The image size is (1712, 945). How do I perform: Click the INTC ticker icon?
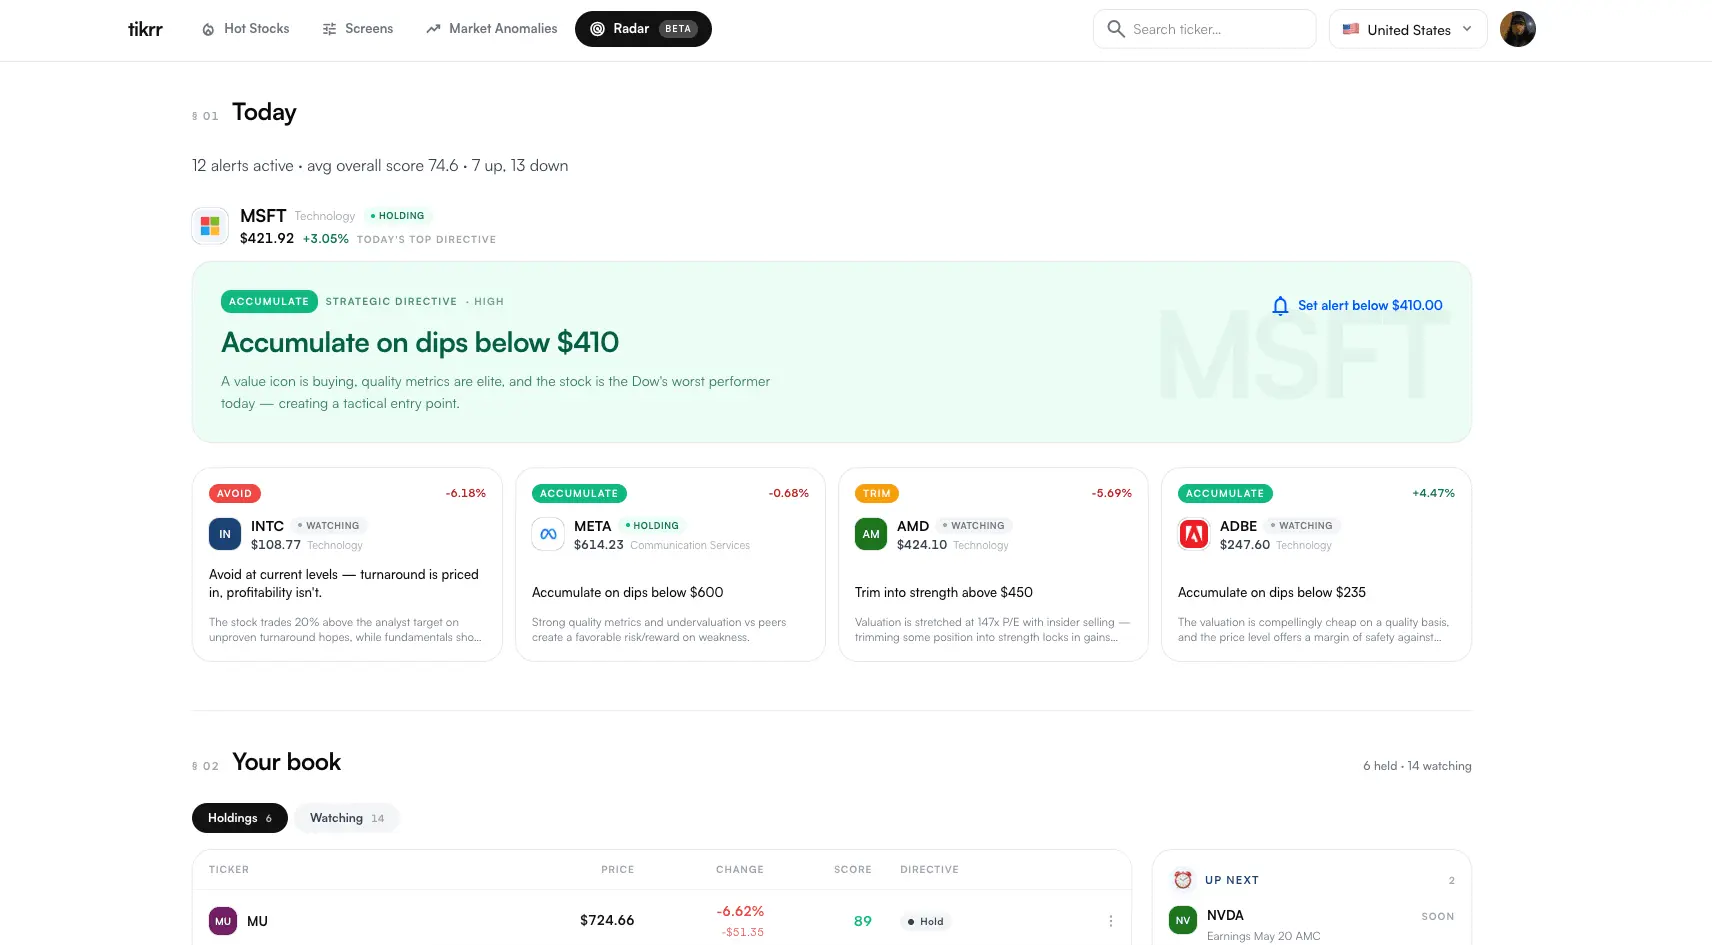point(225,534)
